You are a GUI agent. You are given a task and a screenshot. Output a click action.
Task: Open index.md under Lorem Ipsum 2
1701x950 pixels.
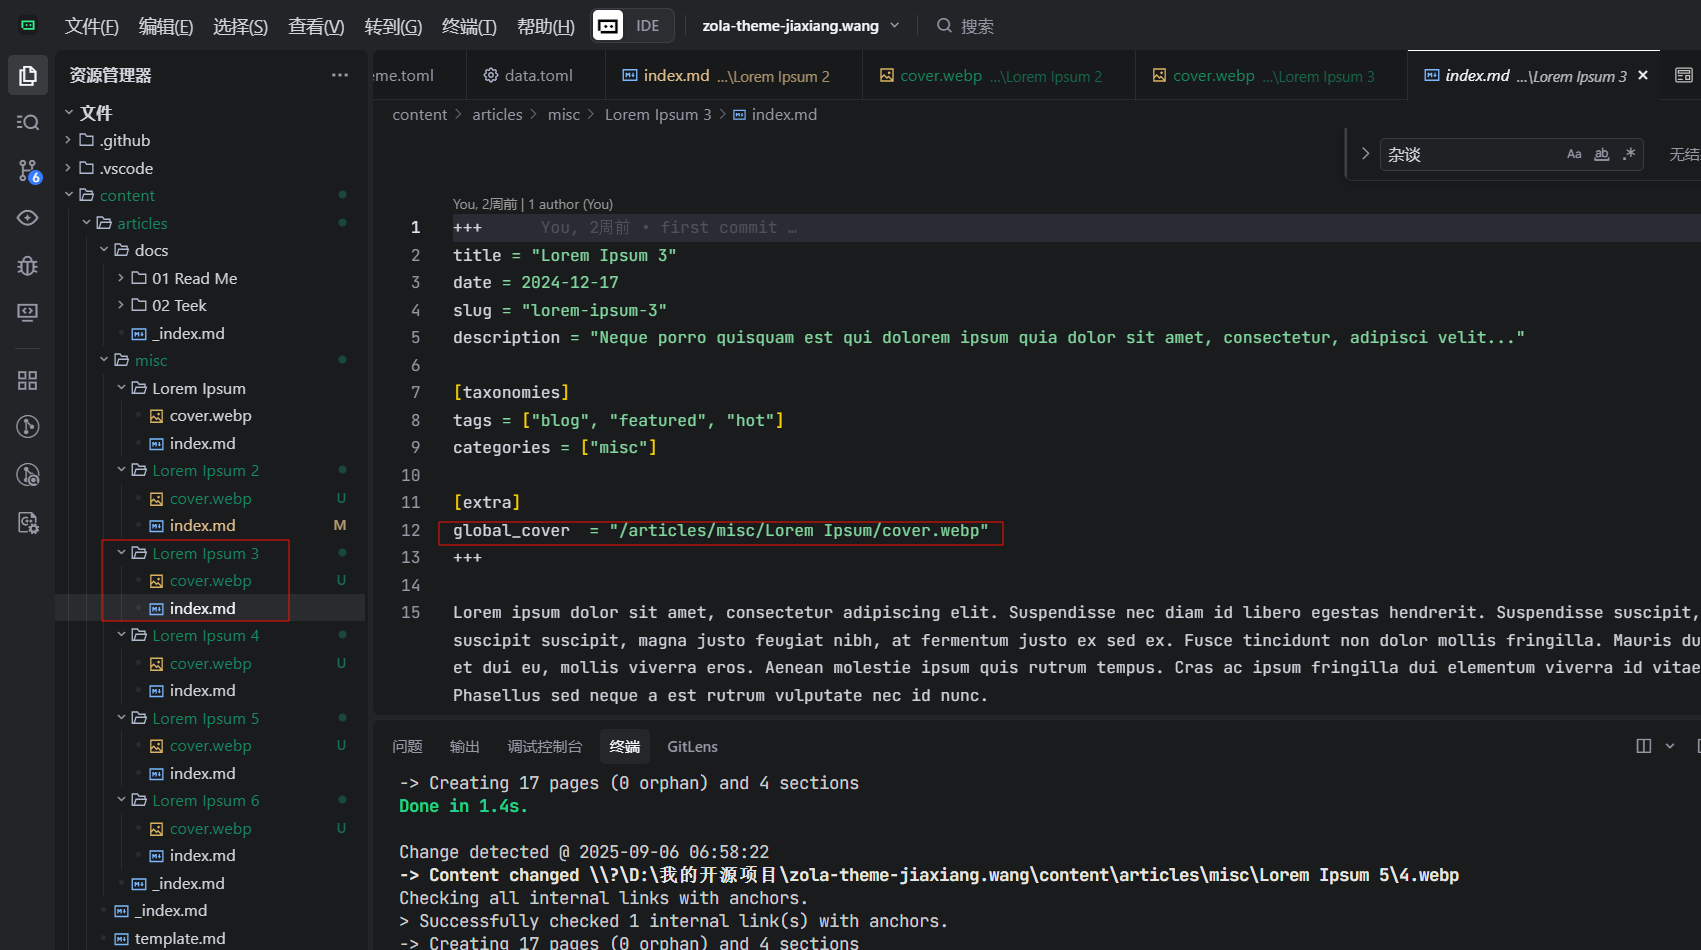coord(202,525)
